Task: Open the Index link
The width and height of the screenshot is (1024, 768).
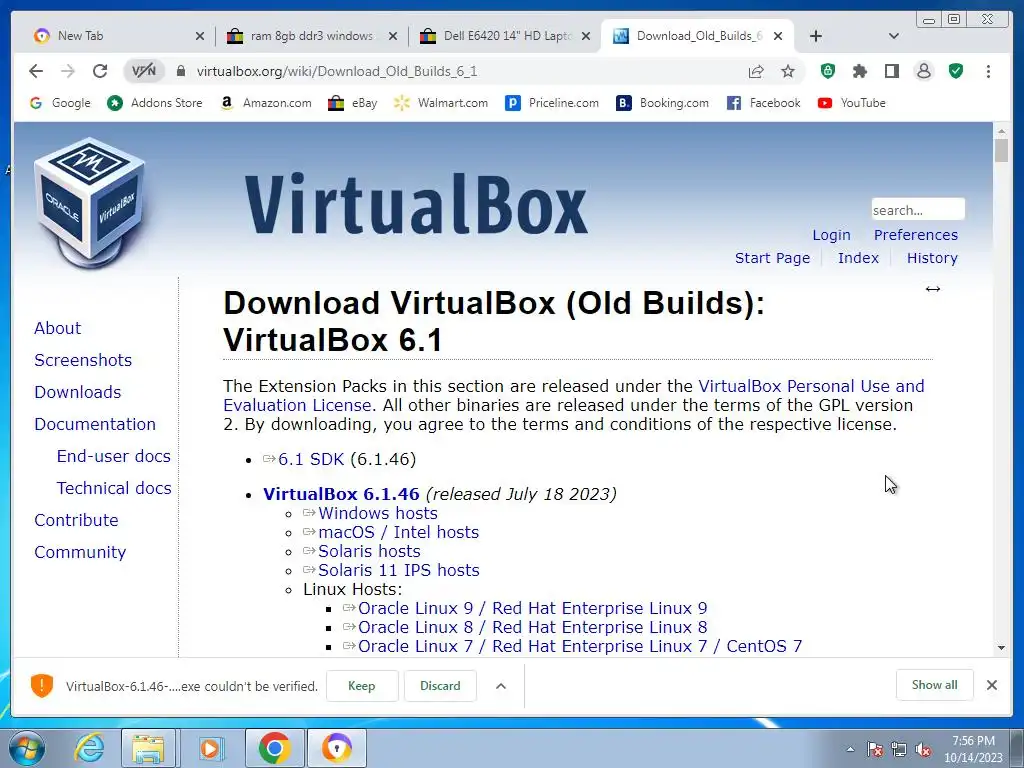Action: [858, 258]
